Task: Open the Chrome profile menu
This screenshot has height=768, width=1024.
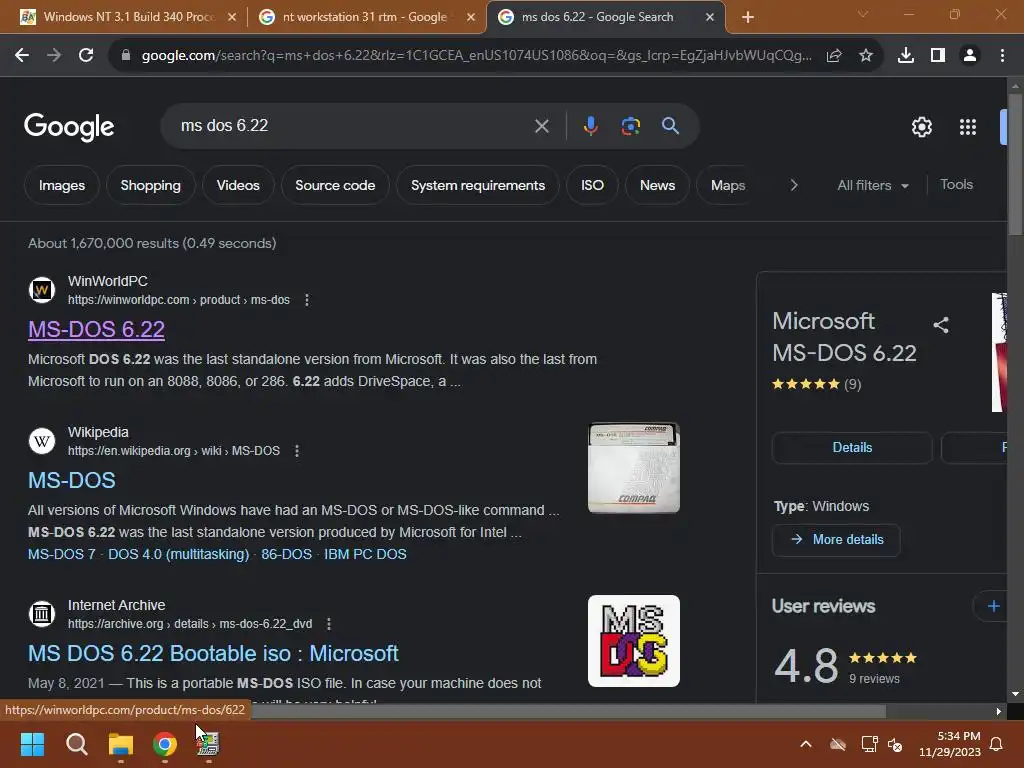Action: coord(970,56)
